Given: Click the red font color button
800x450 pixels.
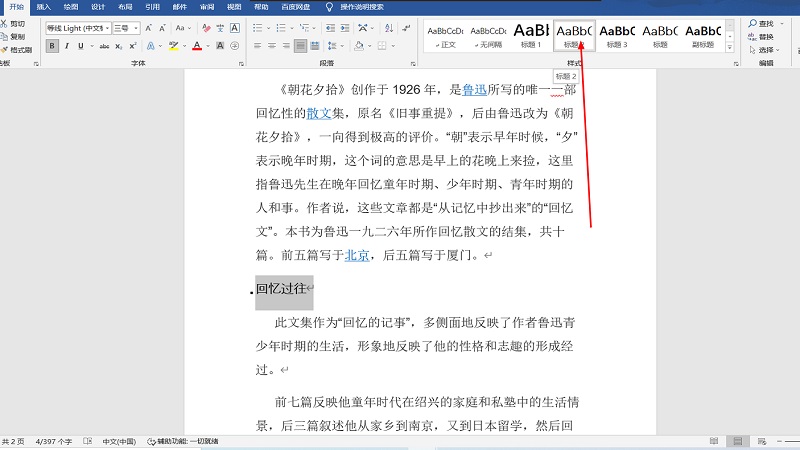Looking at the screenshot, I should point(196,46).
